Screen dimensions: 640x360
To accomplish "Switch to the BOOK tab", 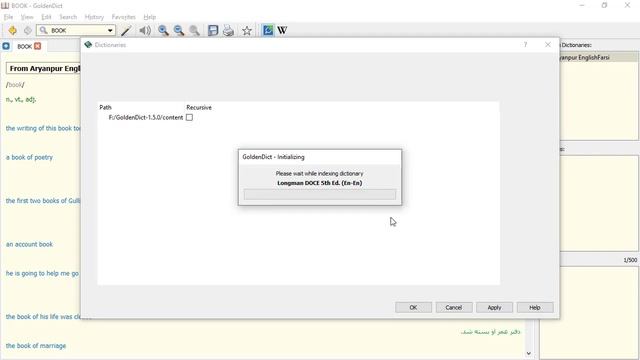I will 24,47.
